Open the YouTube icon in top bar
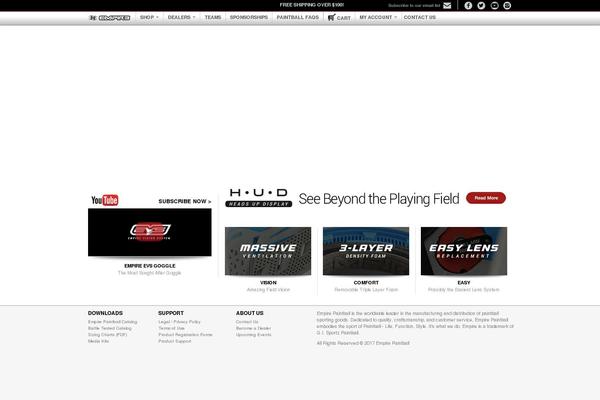Image resolution: width=600 pixels, height=400 pixels. [x=494, y=5]
